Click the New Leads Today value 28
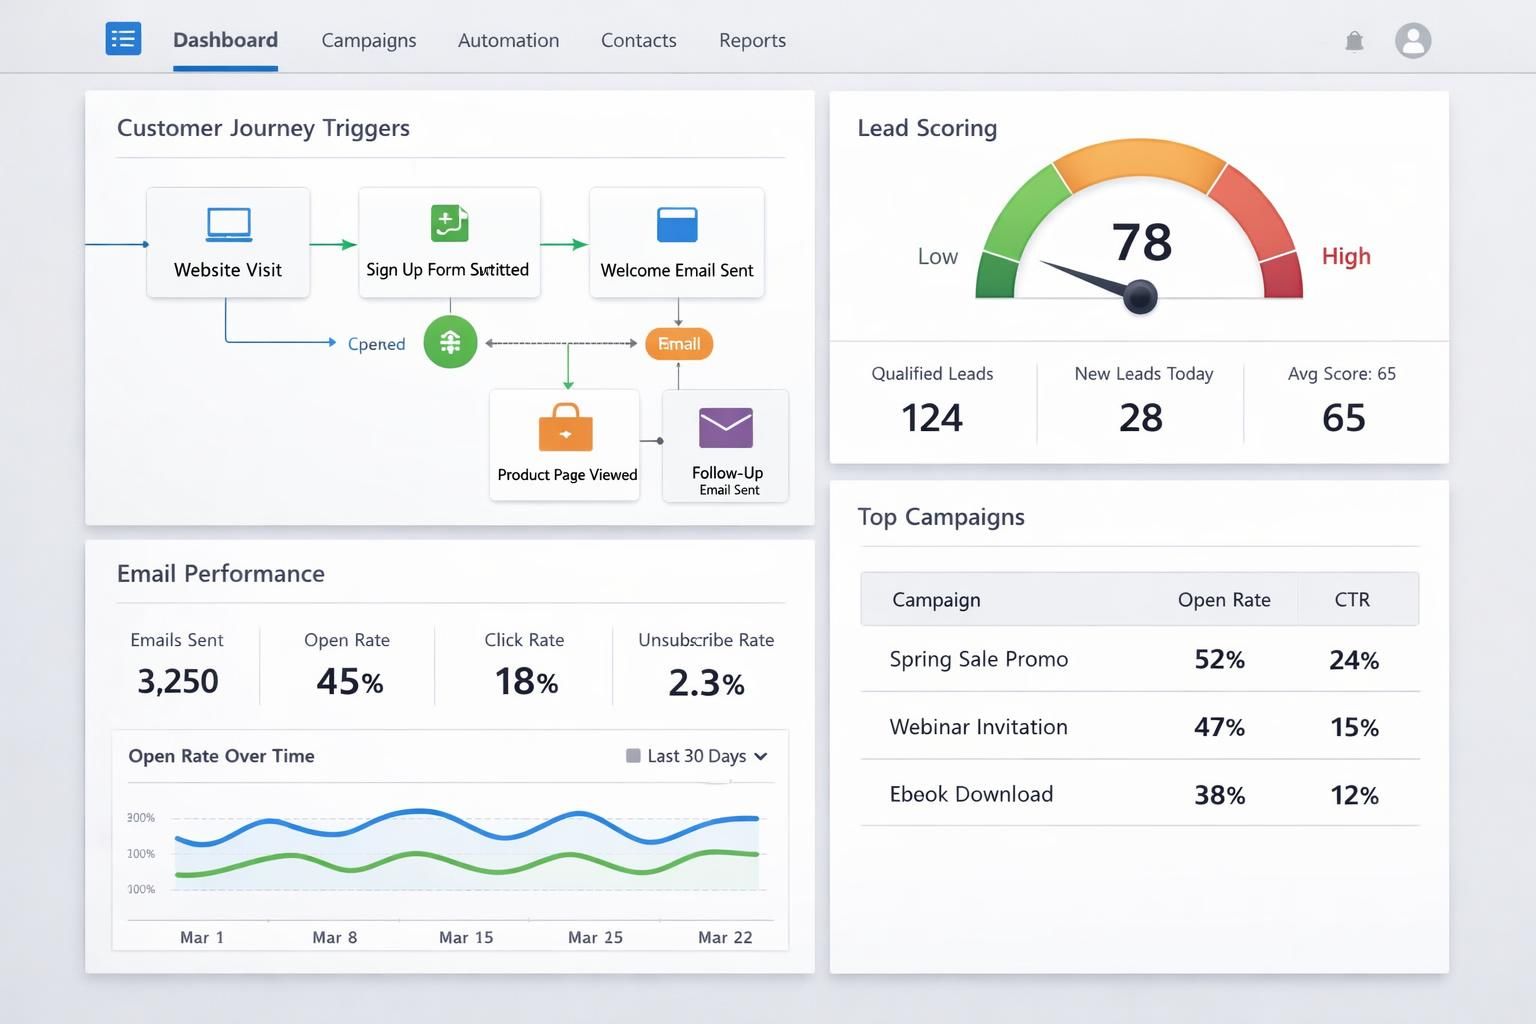Viewport: 1536px width, 1024px height. pos(1141,418)
